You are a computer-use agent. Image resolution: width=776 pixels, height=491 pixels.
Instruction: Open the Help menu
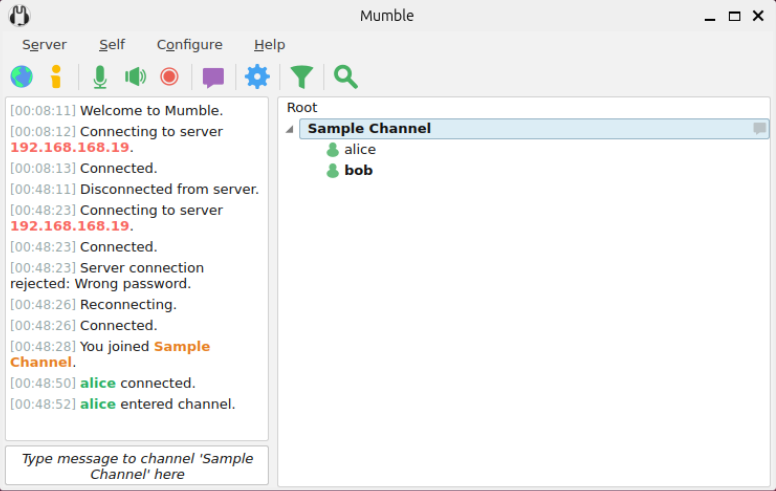(x=269, y=45)
